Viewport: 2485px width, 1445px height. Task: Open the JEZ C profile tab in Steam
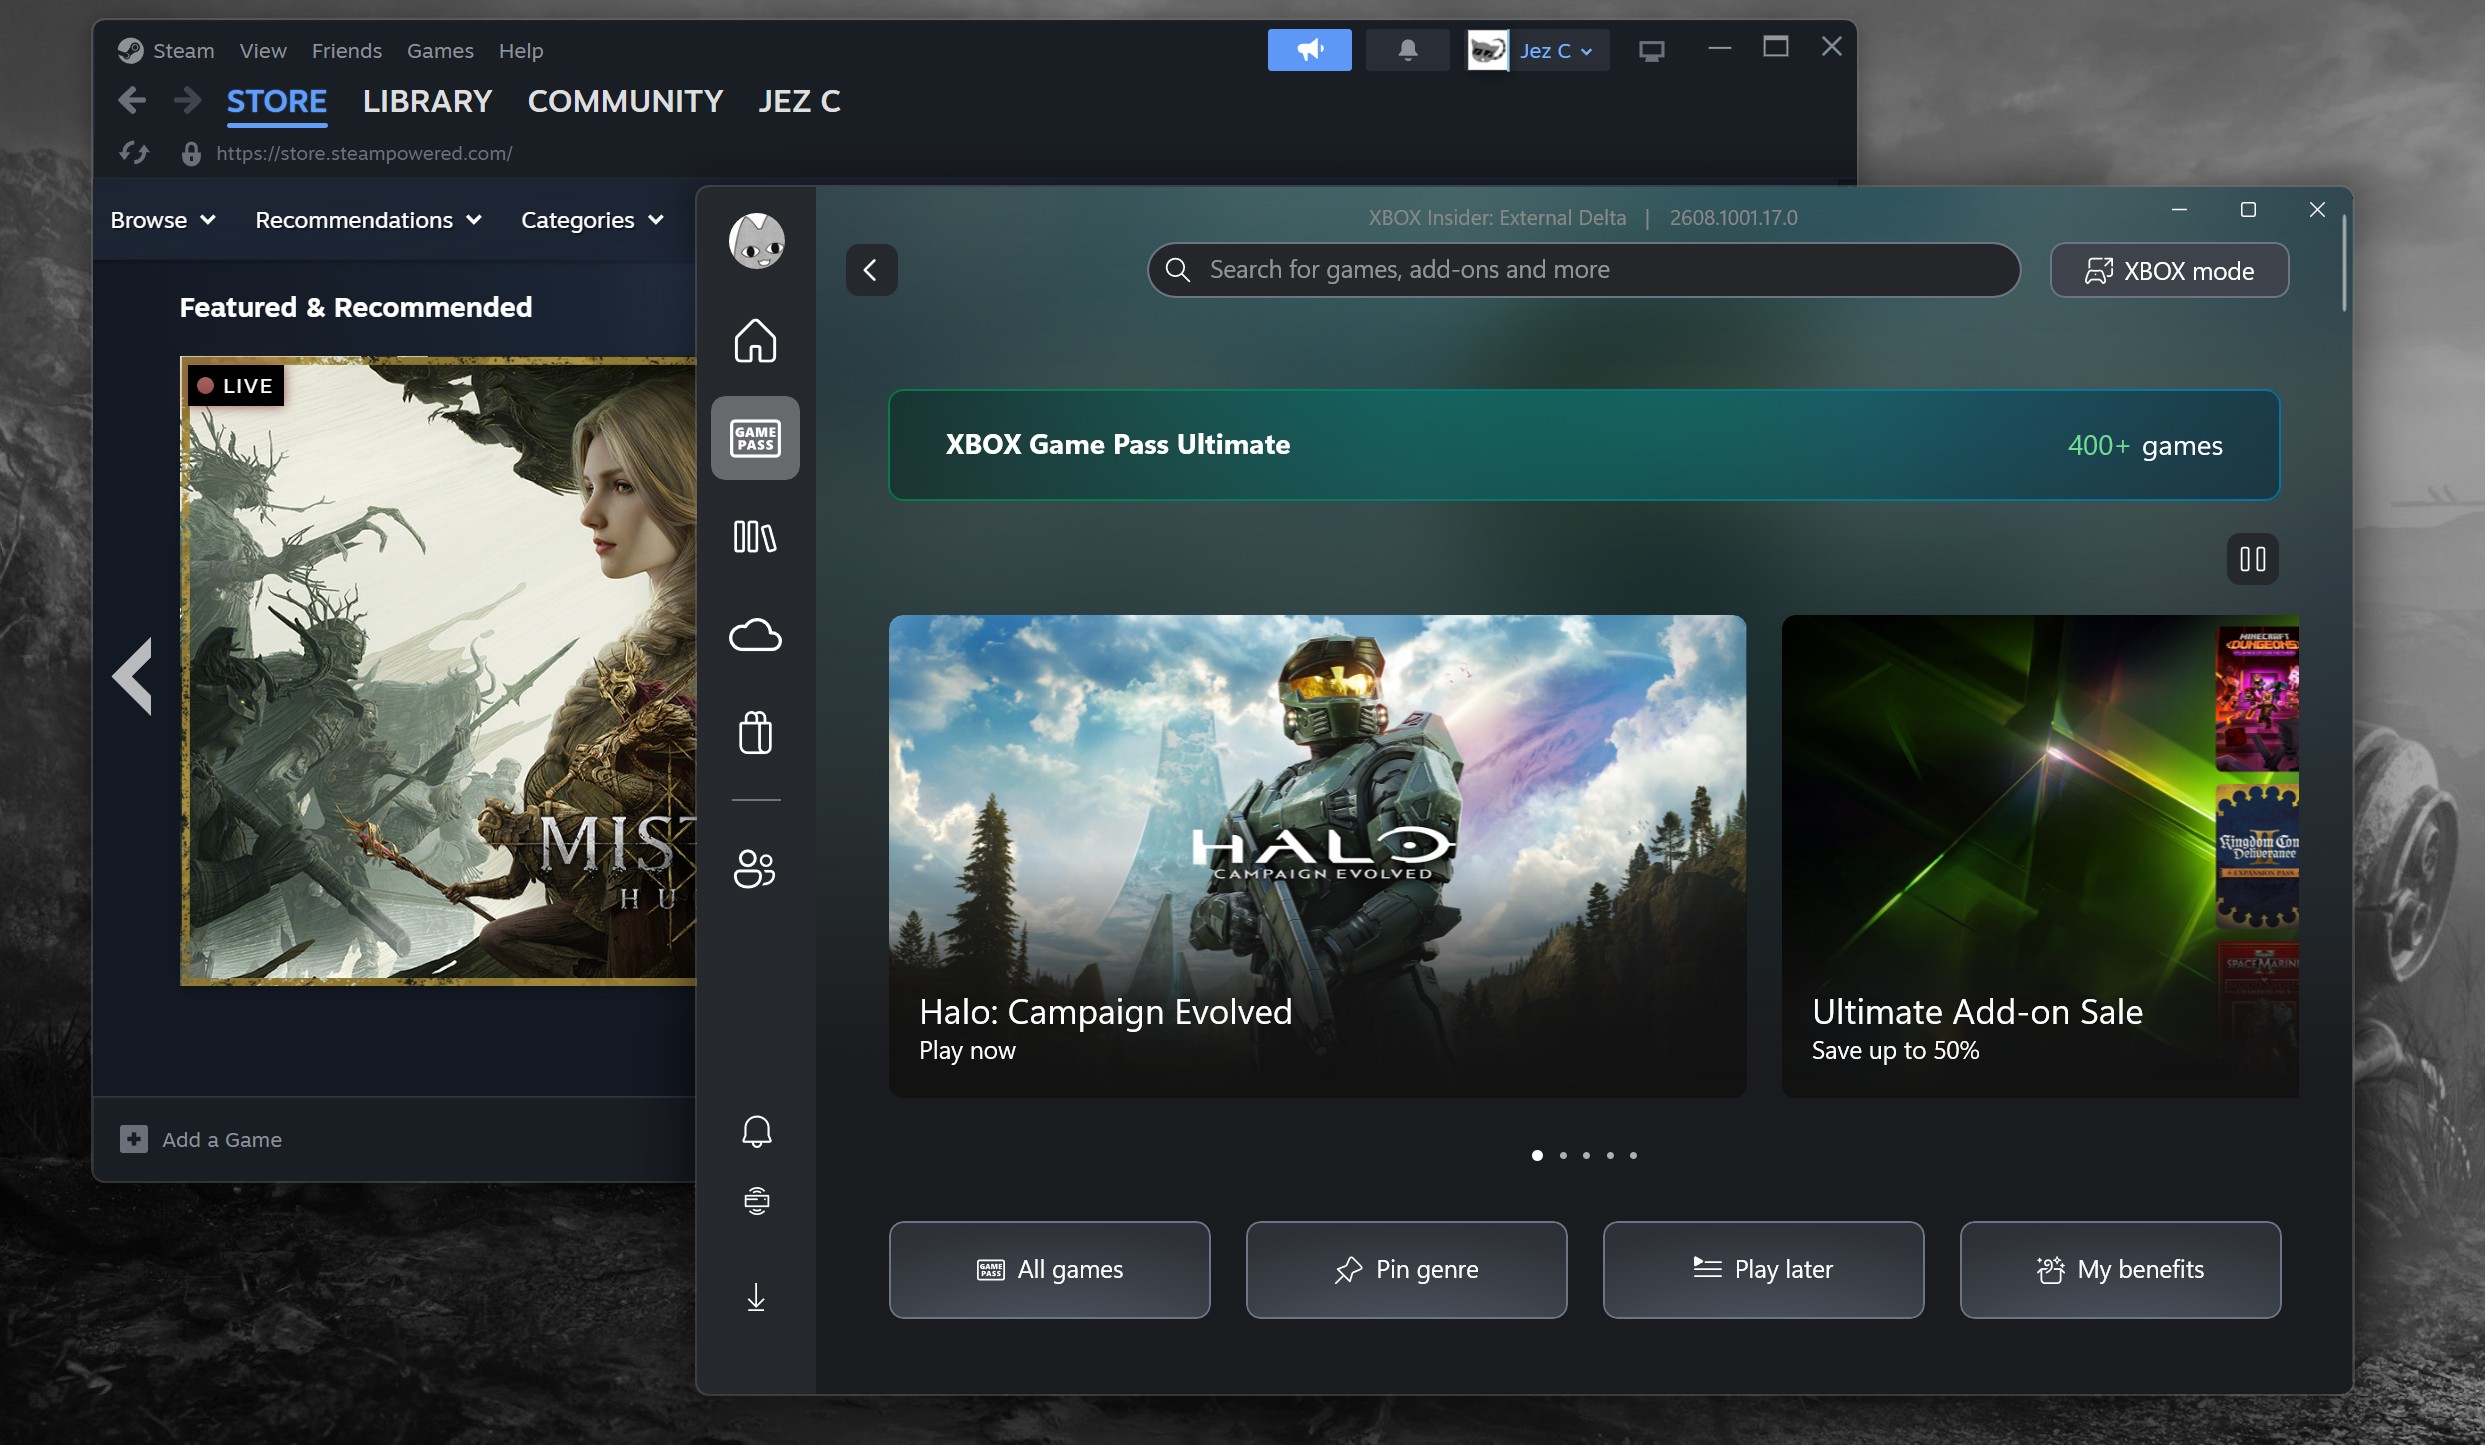click(799, 101)
